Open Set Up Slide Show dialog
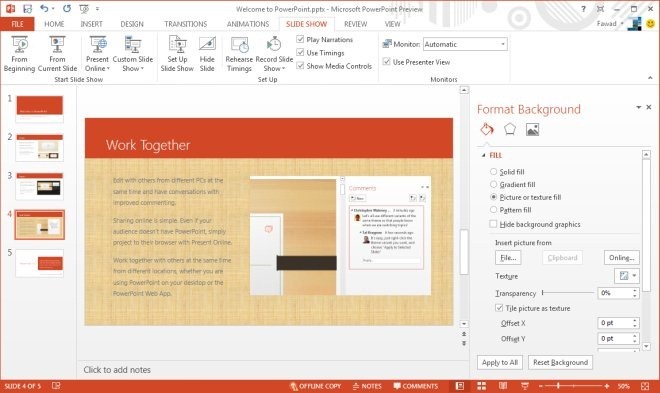660x393 pixels. (177, 54)
